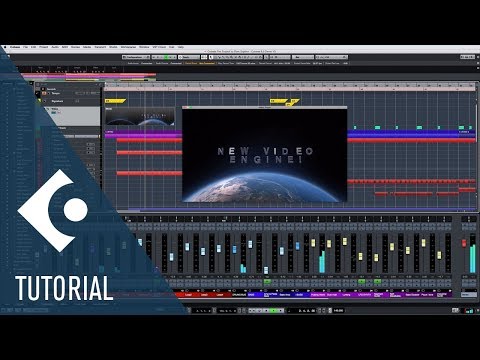The image size is (480, 360).
Task: Click the Record Format status entry
Action: point(275,63)
